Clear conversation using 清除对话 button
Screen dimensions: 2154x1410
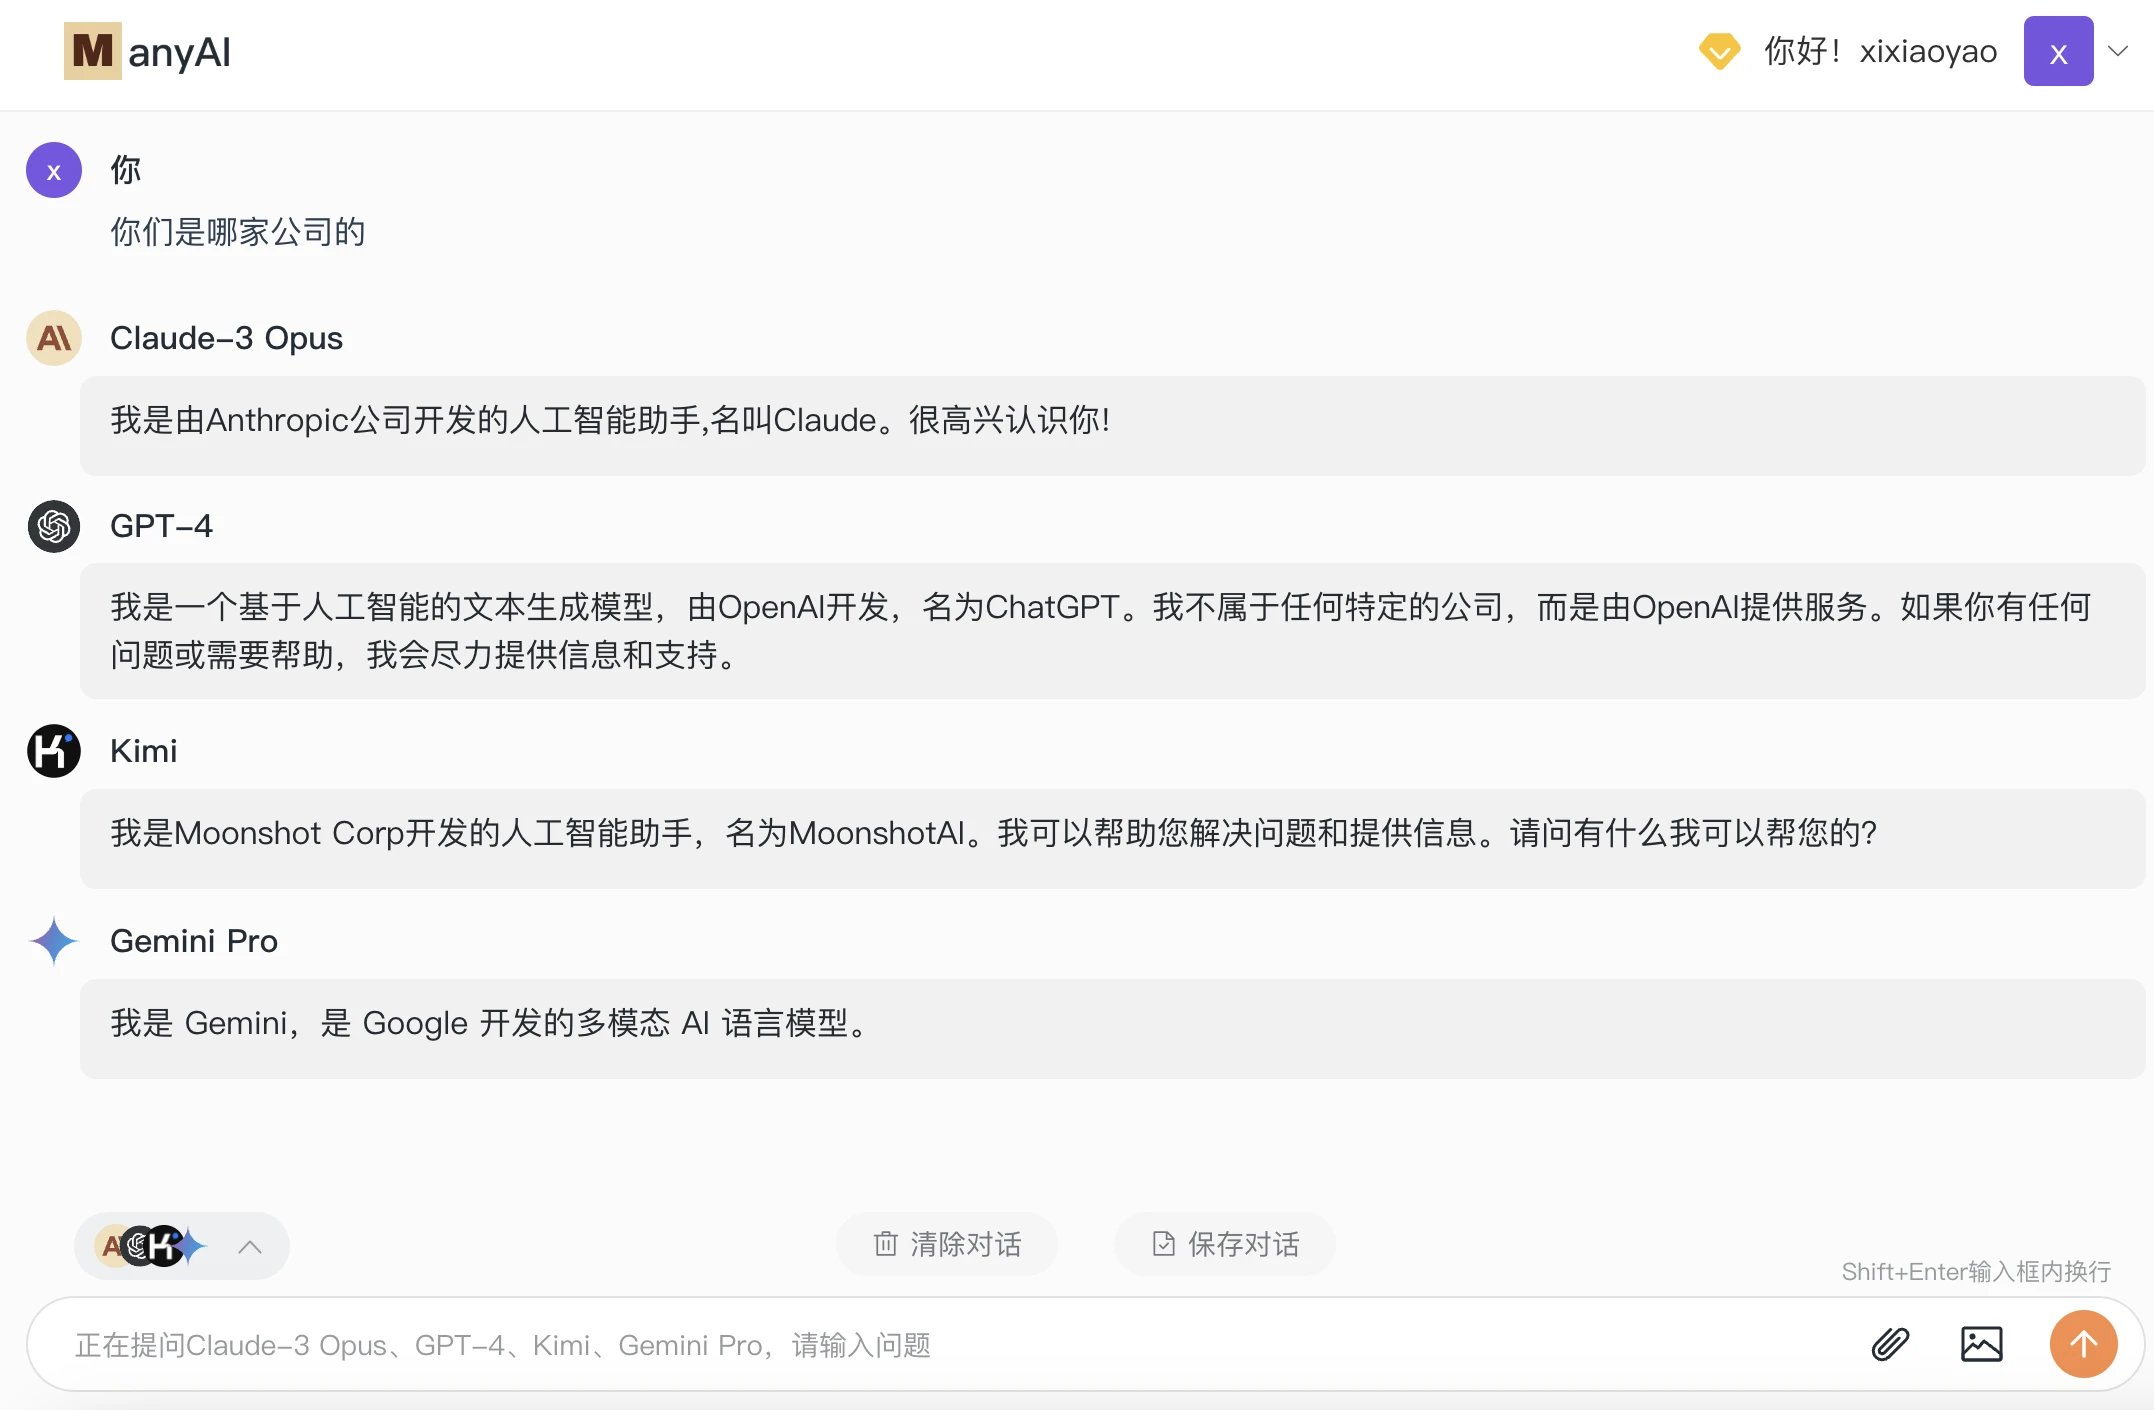tap(947, 1244)
